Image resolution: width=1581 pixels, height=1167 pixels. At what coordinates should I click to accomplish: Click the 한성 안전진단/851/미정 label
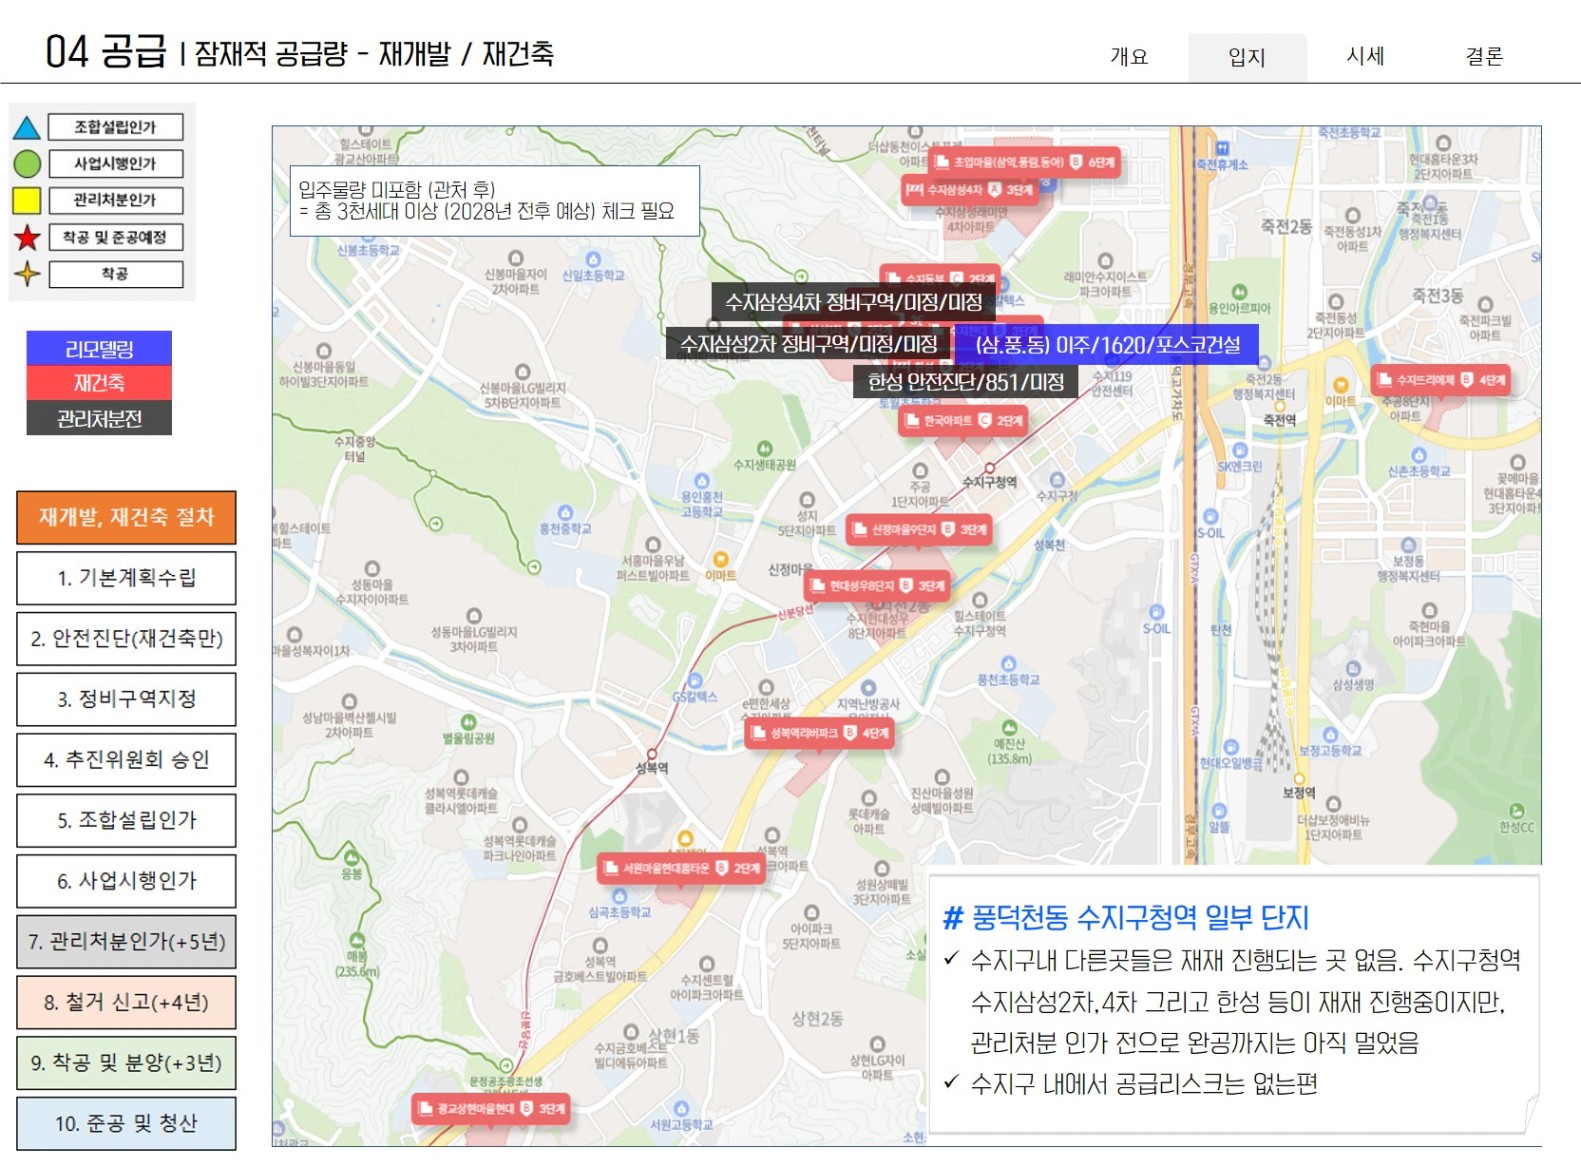point(966,382)
